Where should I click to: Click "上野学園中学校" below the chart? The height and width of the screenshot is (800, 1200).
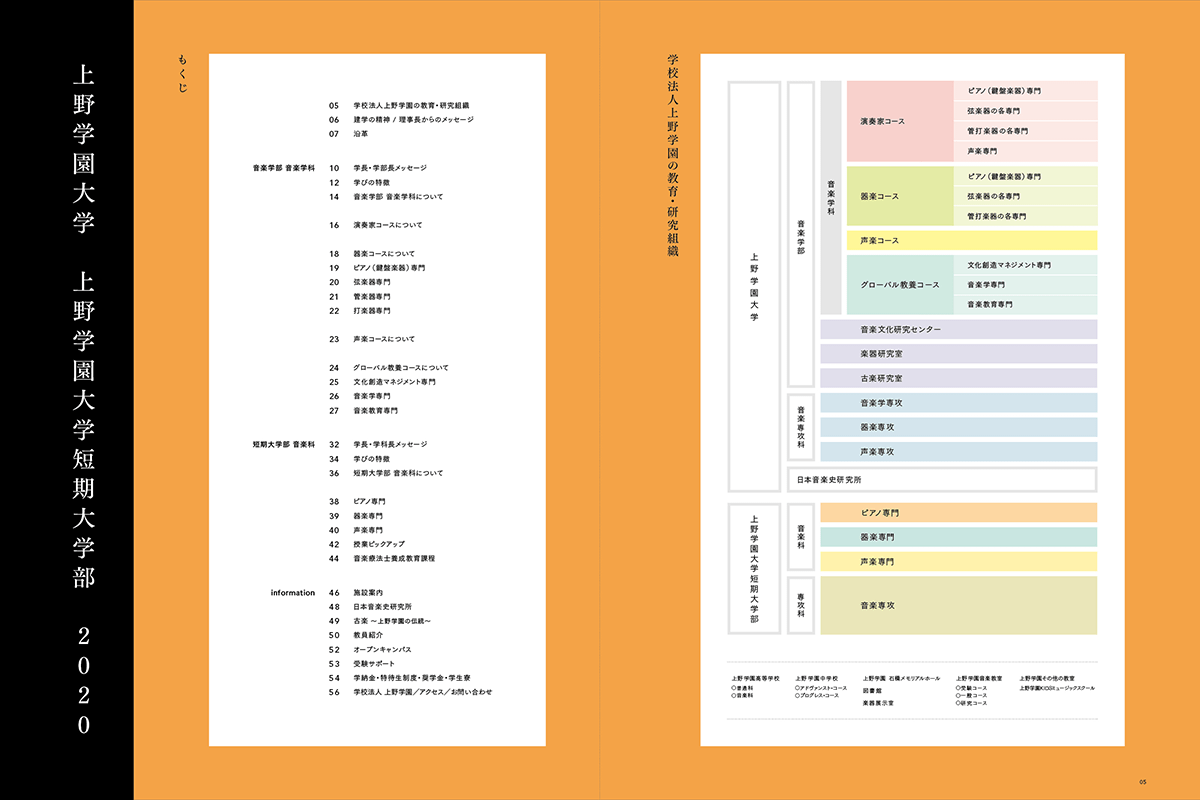point(816,678)
